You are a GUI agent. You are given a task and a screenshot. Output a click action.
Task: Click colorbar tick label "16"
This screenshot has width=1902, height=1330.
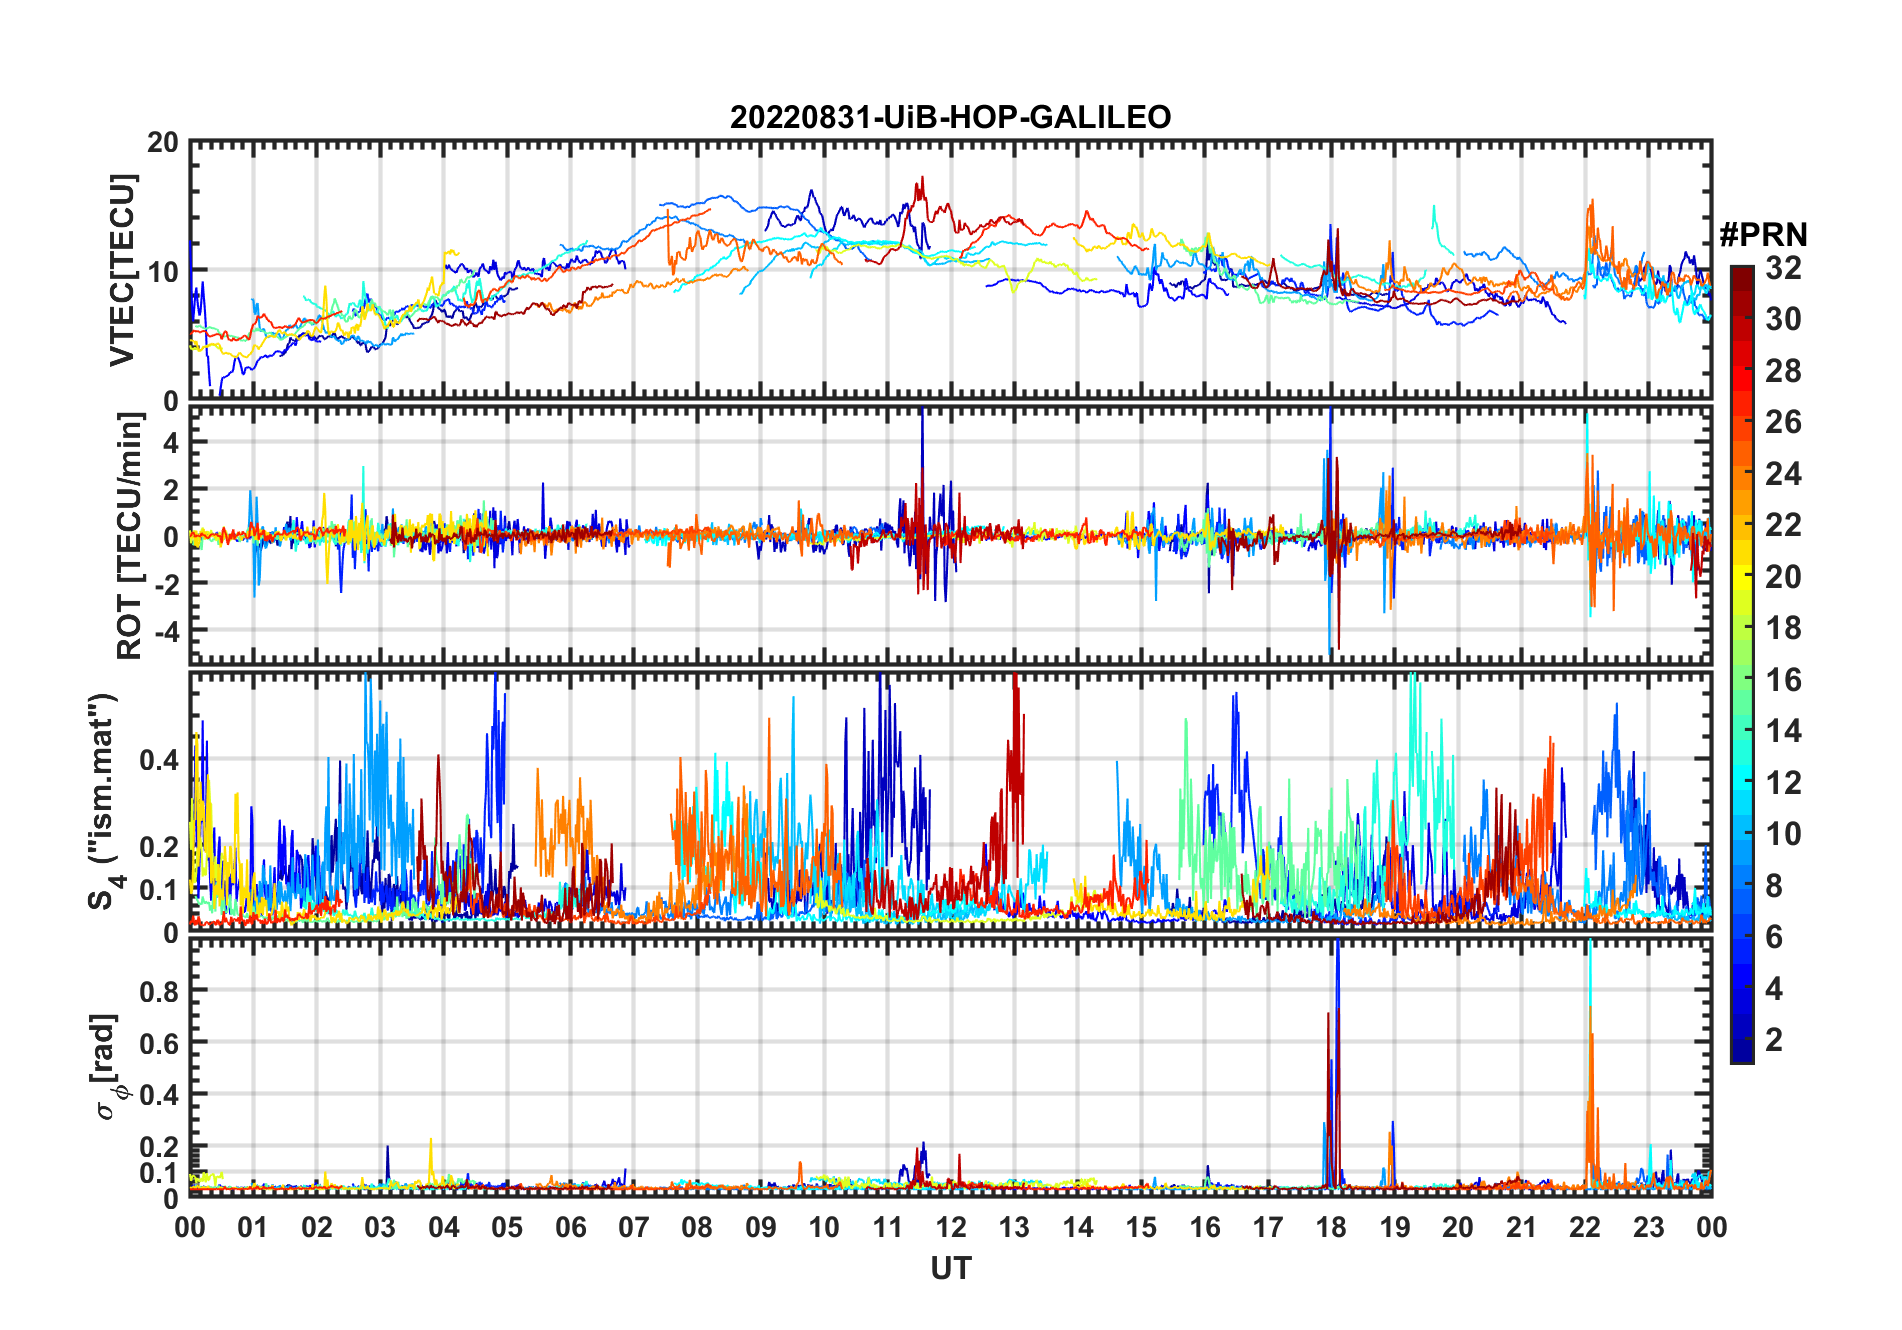coord(1783,680)
